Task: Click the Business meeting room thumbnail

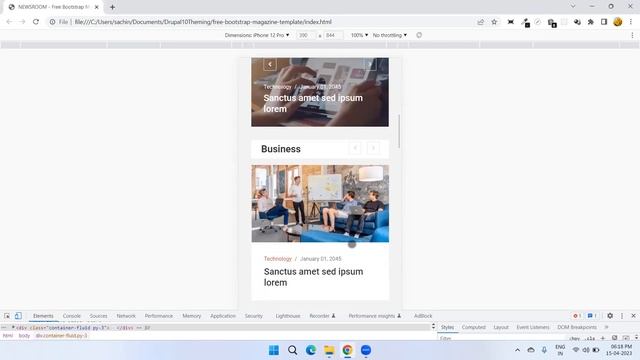Action: pyautogui.click(x=320, y=203)
